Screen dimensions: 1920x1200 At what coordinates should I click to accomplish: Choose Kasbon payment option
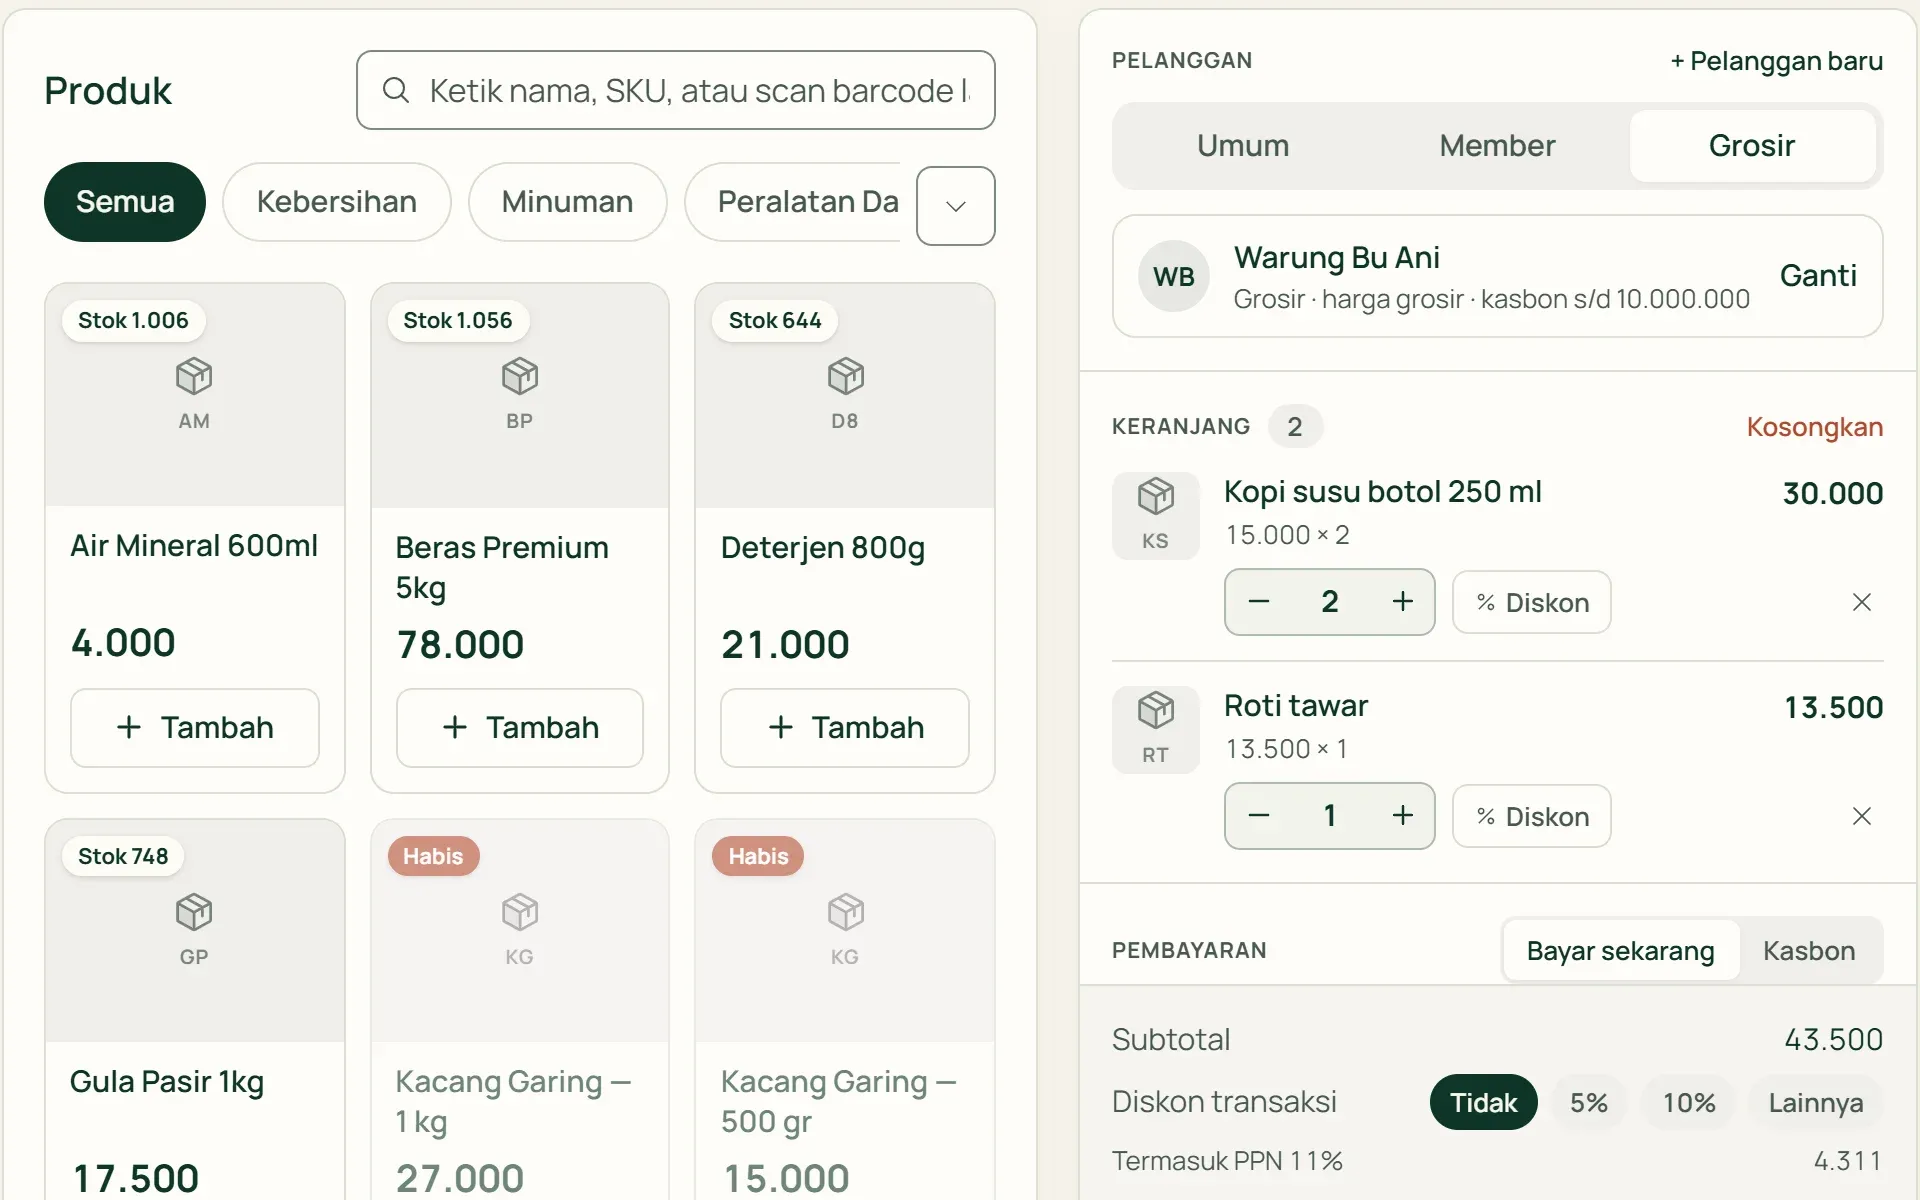1809,951
